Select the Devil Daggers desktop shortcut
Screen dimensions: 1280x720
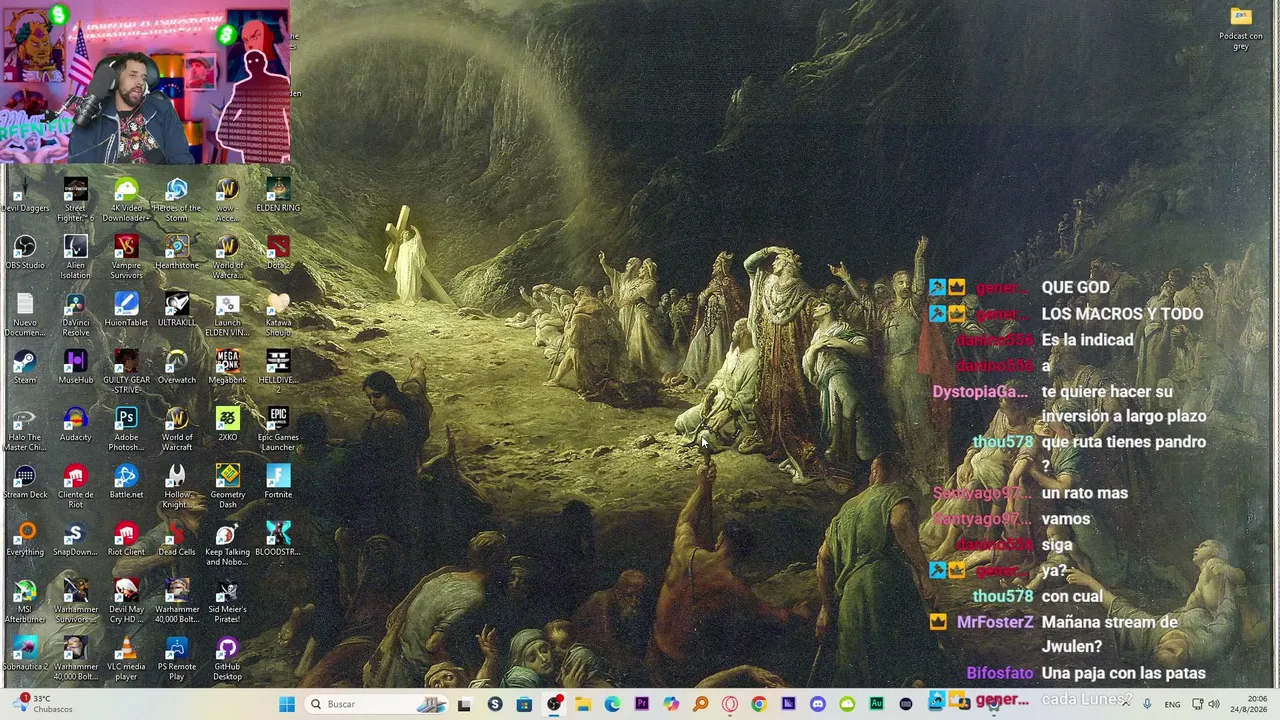tap(25, 195)
